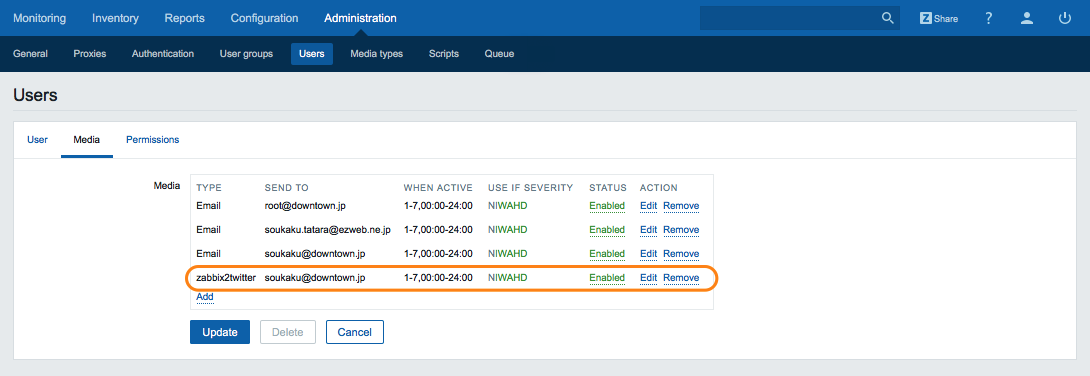
Task: Click the soukaku.tatara@ezweb.ne.jp address text
Action: click(x=328, y=229)
